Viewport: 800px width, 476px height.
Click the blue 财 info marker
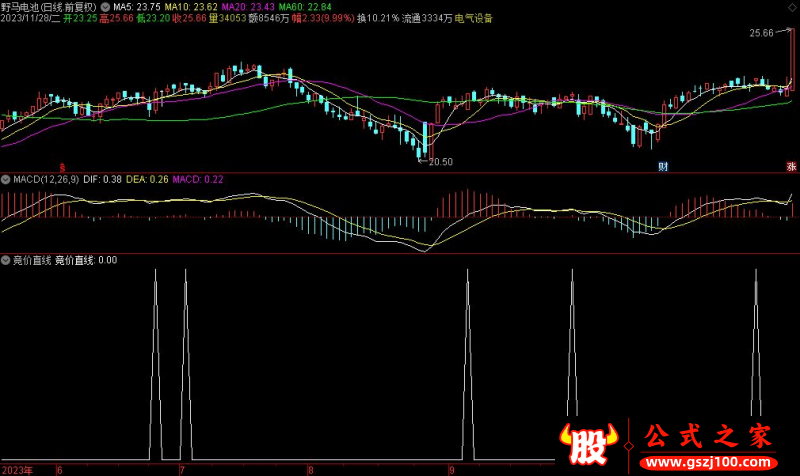(x=663, y=166)
